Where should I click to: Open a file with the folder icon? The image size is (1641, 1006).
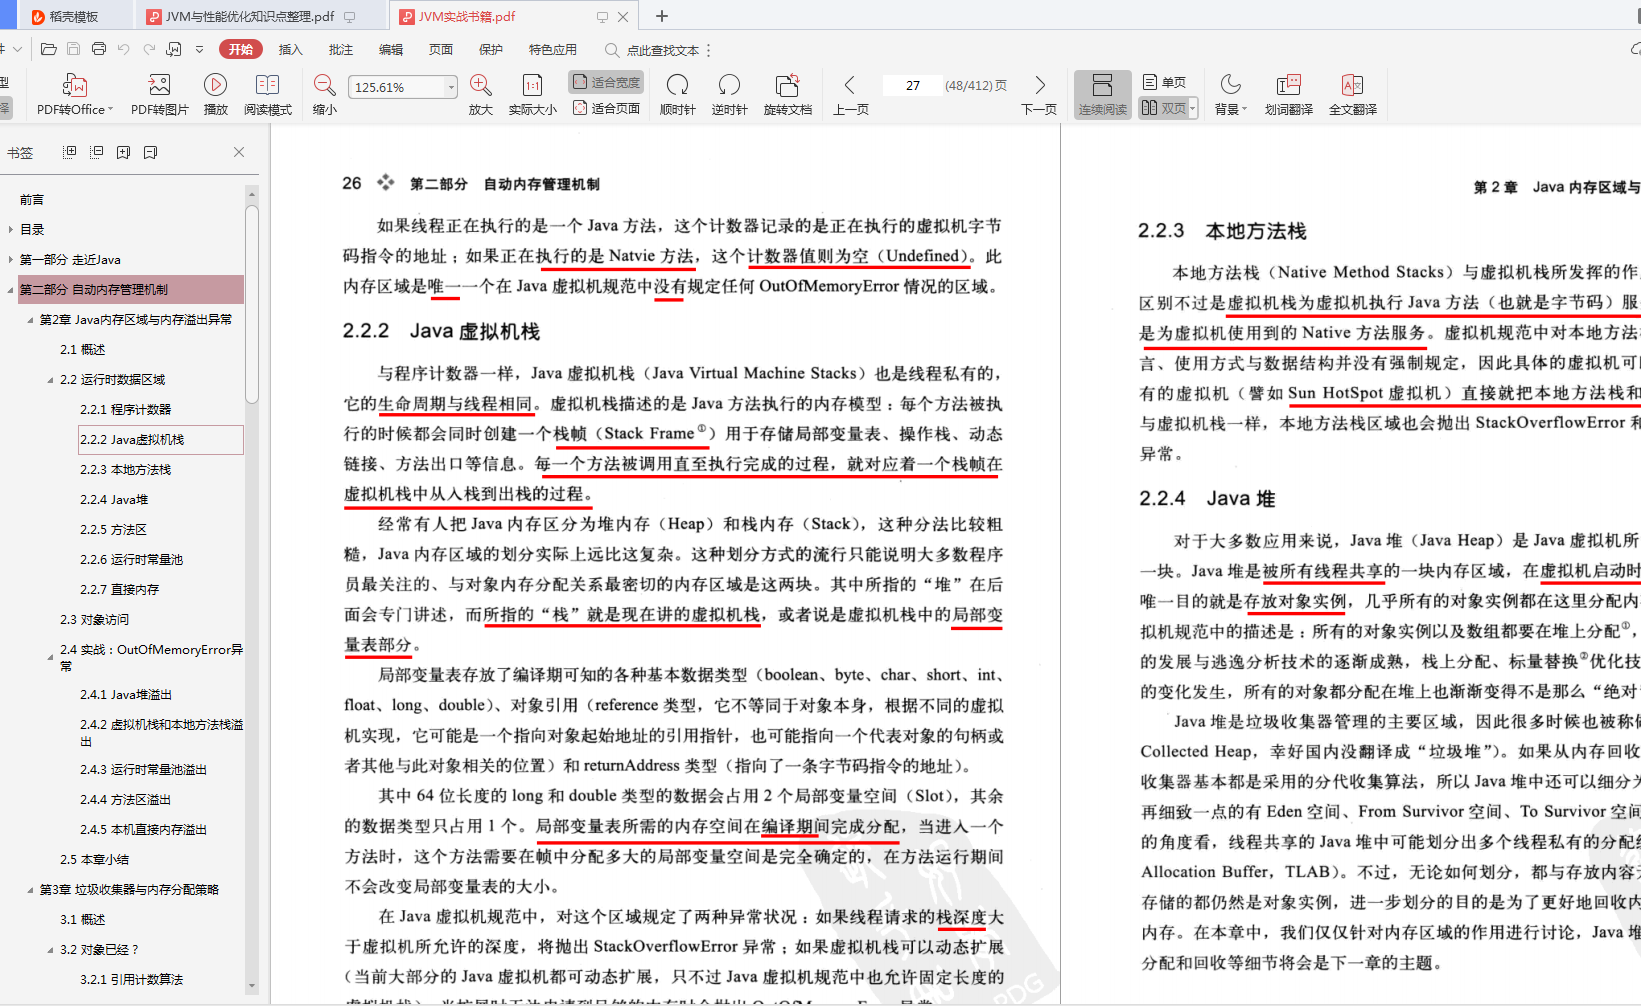[48, 49]
